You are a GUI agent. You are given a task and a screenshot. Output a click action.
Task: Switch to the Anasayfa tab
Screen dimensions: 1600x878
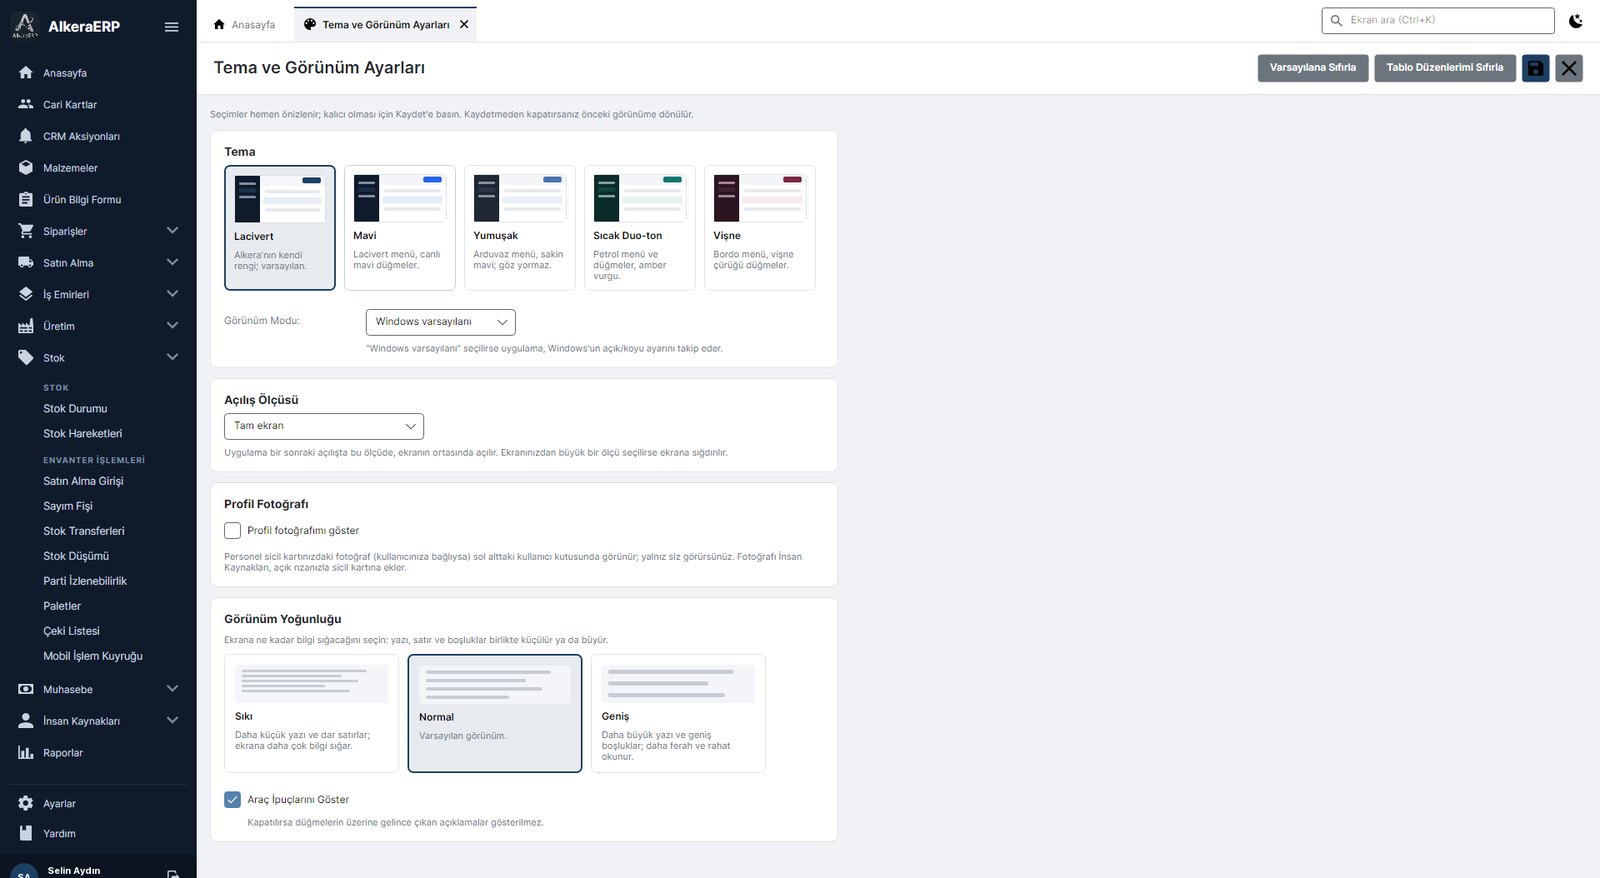tap(244, 25)
